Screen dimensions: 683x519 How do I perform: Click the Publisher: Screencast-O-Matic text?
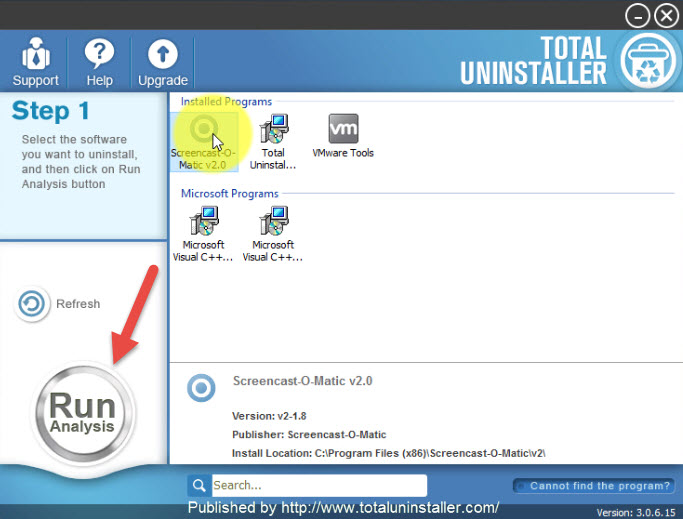click(309, 434)
